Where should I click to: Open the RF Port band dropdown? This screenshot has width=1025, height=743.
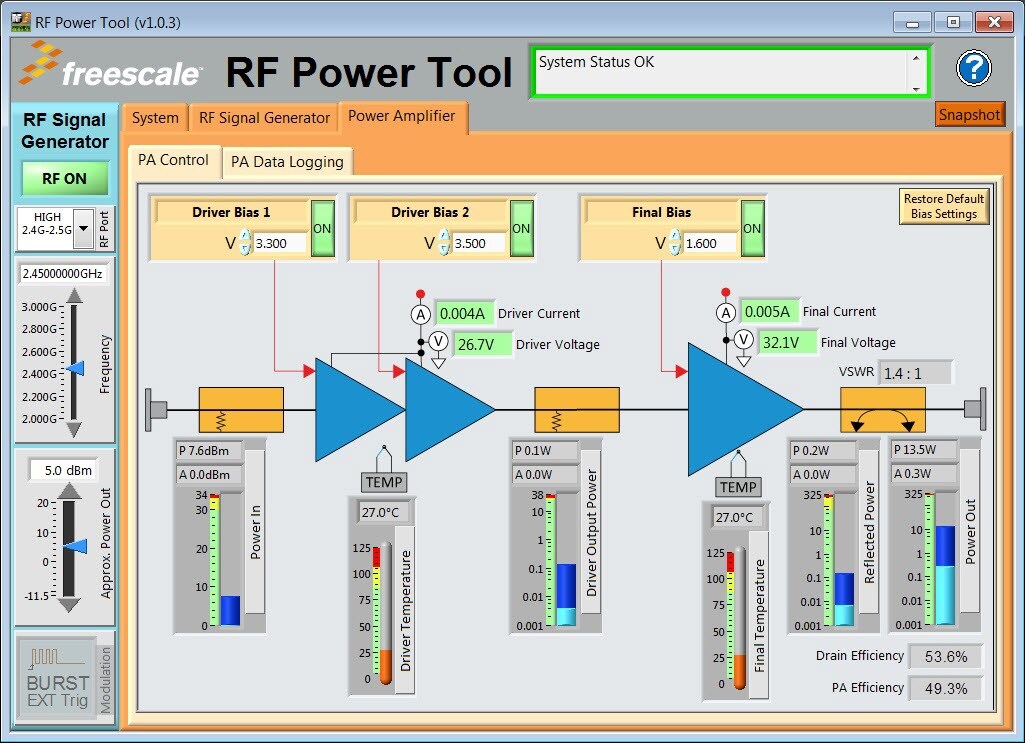pyautogui.click(x=84, y=228)
